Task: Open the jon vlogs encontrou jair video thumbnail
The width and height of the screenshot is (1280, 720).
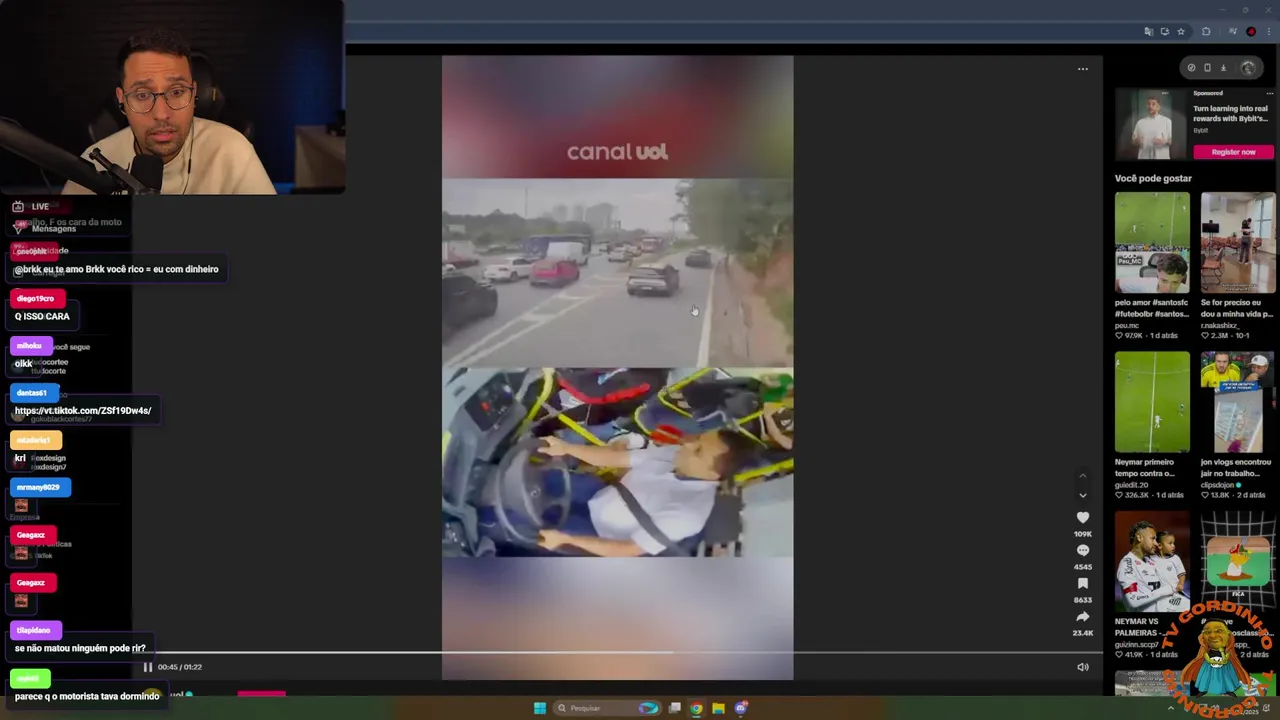Action: [1238, 402]
